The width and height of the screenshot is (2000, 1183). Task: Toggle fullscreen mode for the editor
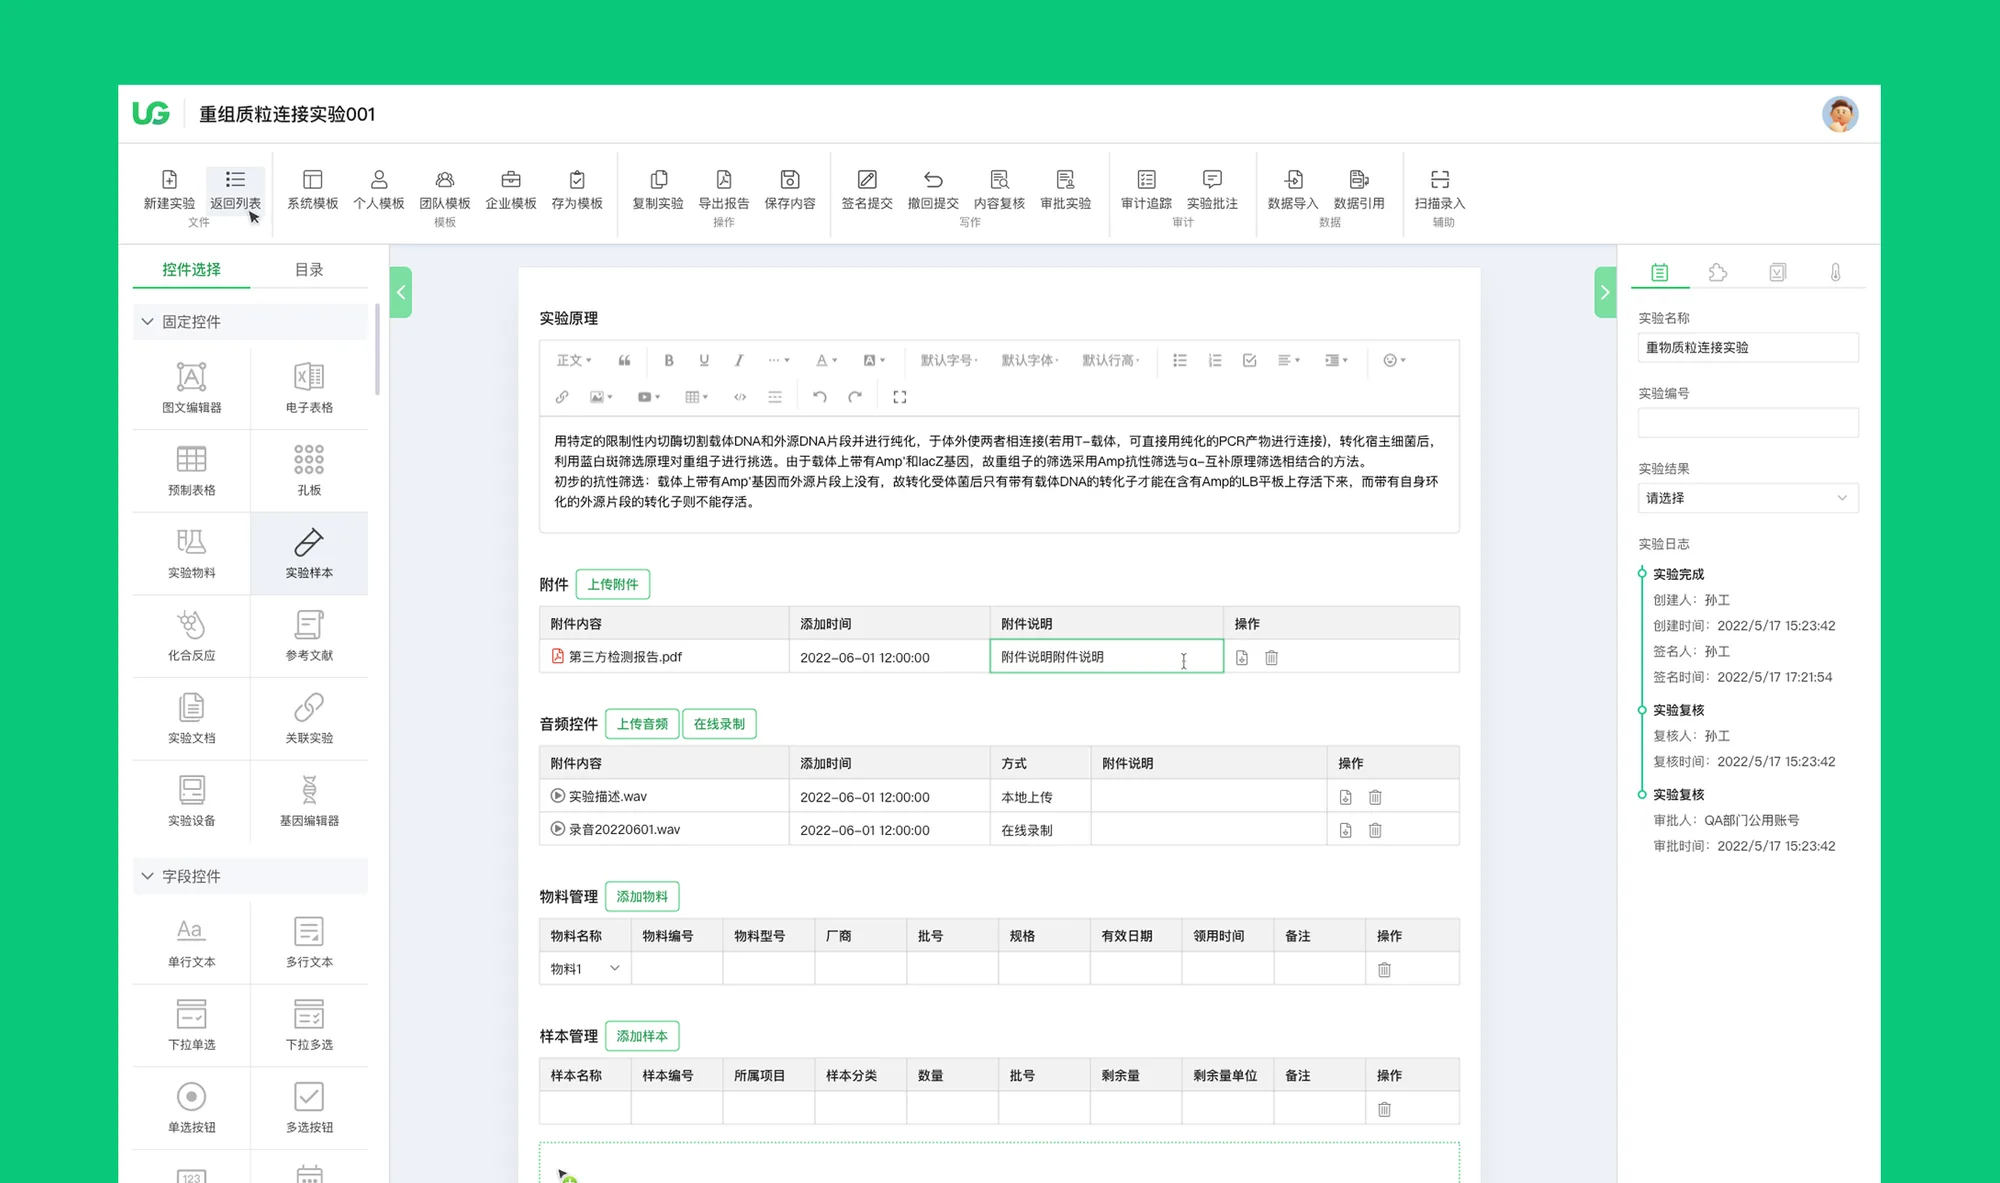coord(899,397)
